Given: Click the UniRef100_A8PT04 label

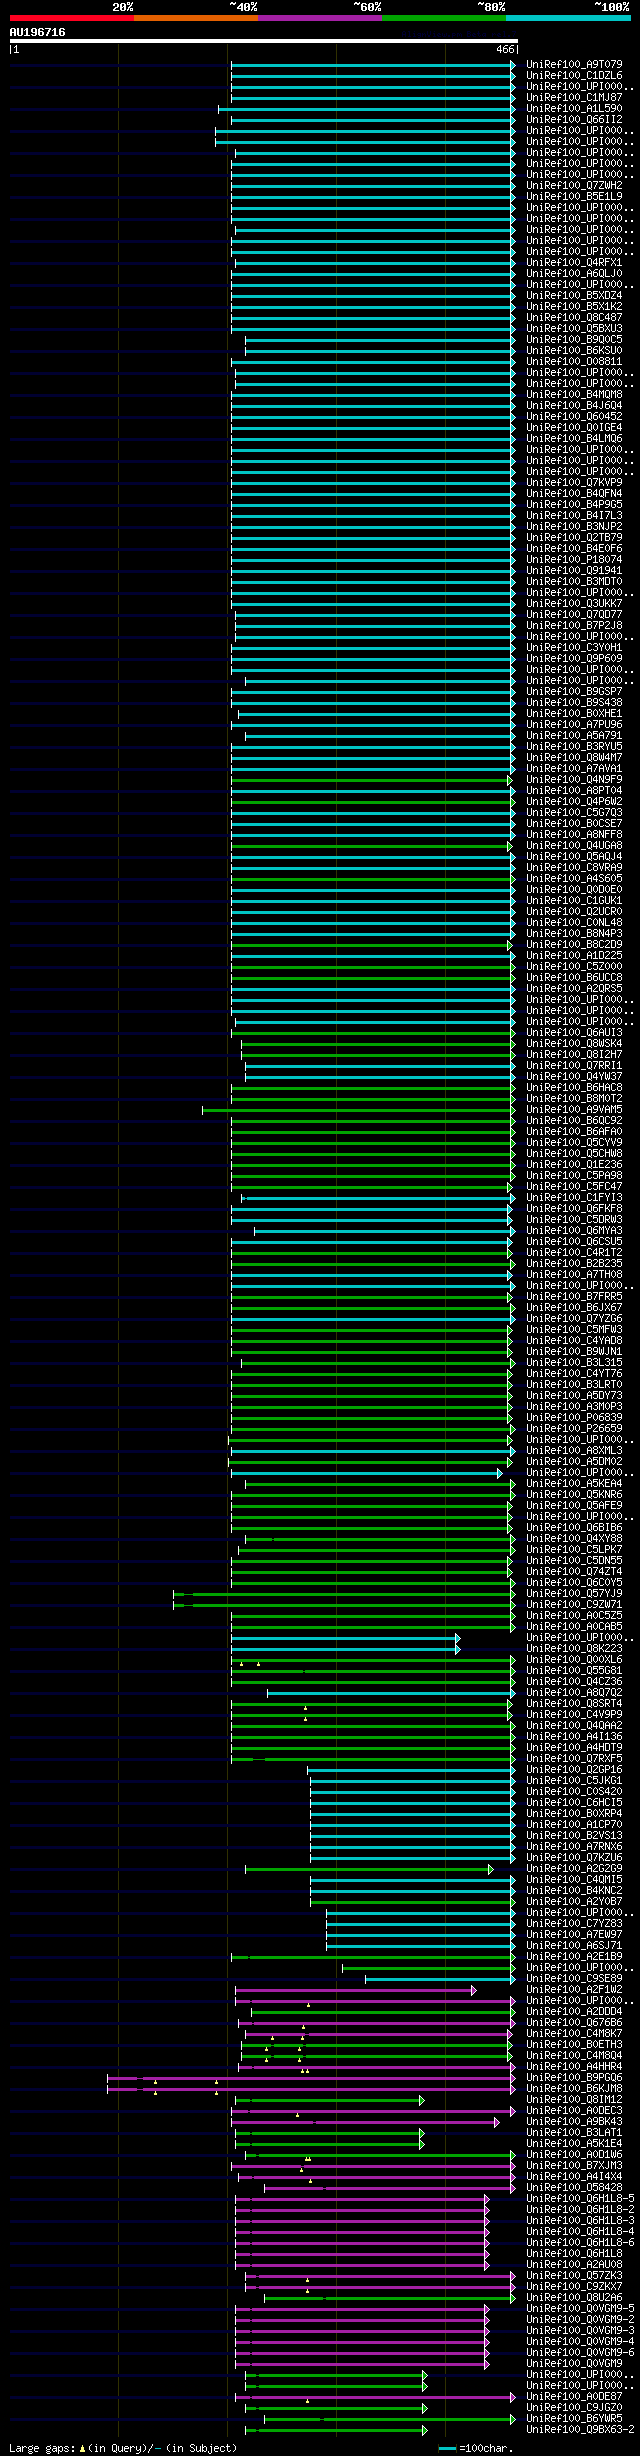Looking at the screenshot, I should 574,790.
